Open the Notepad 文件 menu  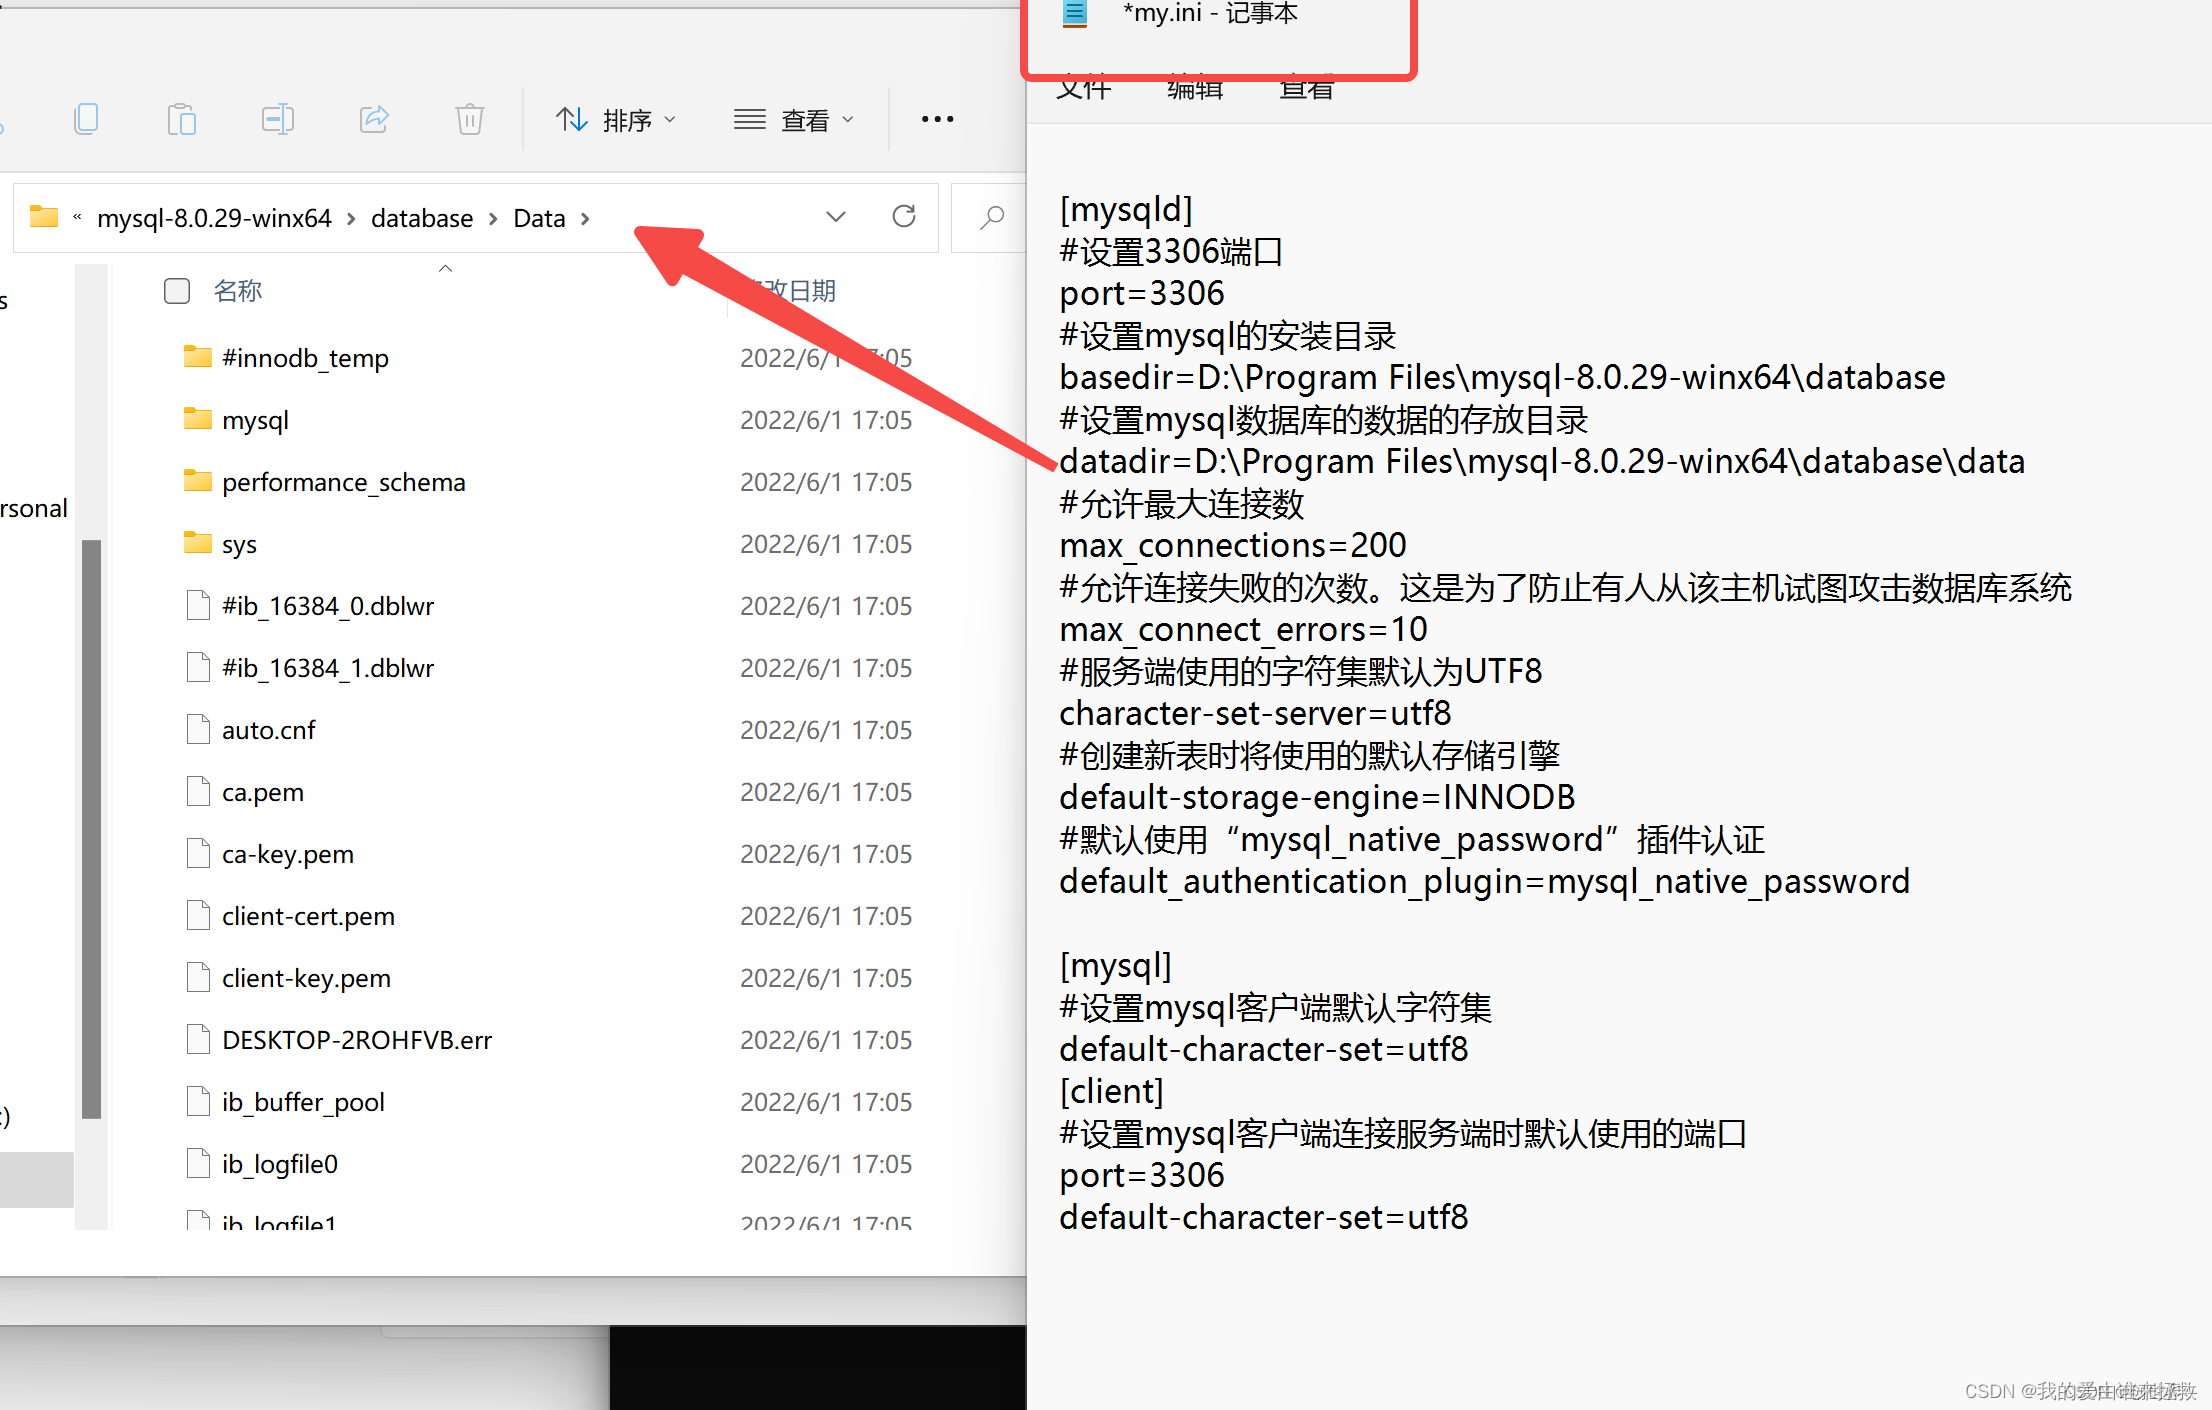pos(1084,90)
